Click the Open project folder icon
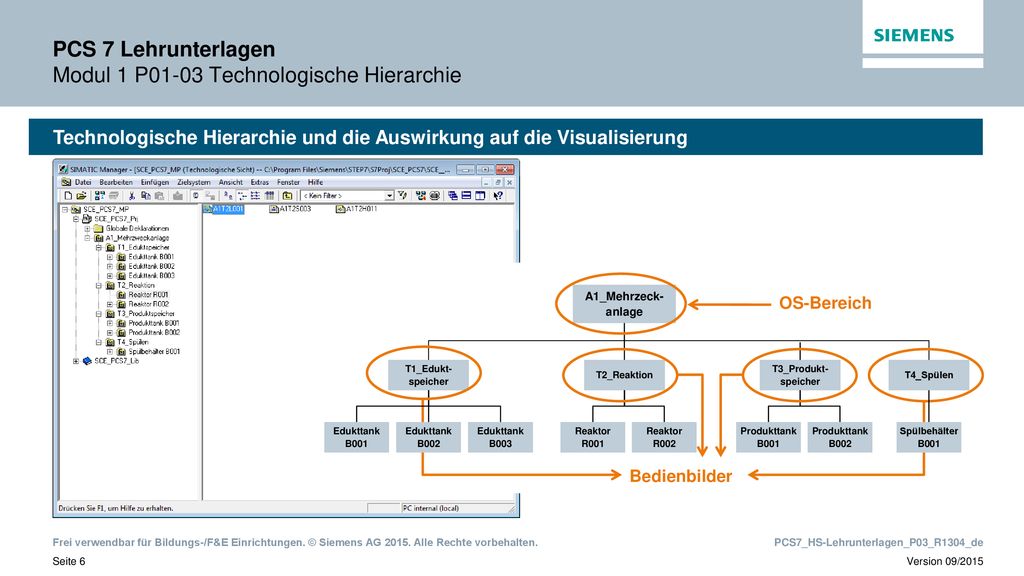Screen dimensions: 1024x576 (x=81, y=195)
